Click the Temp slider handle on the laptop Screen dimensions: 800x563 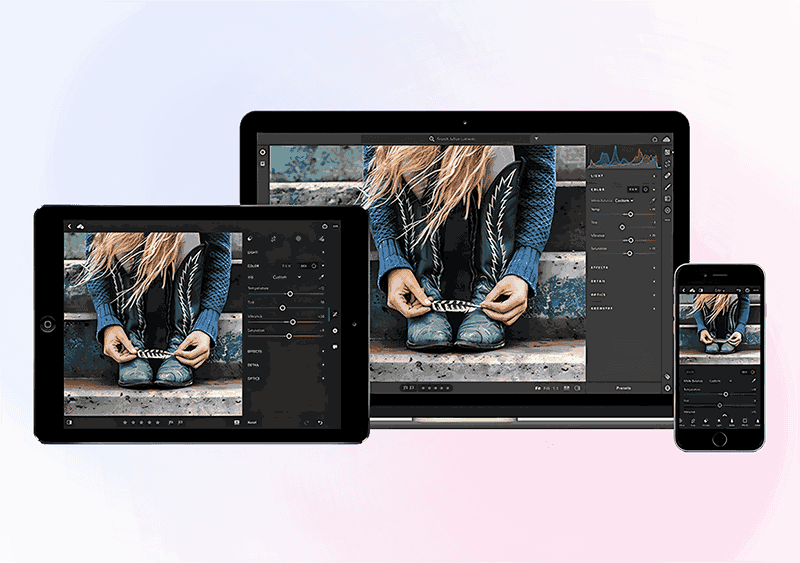pyautogui.click(x=630, y=214)
